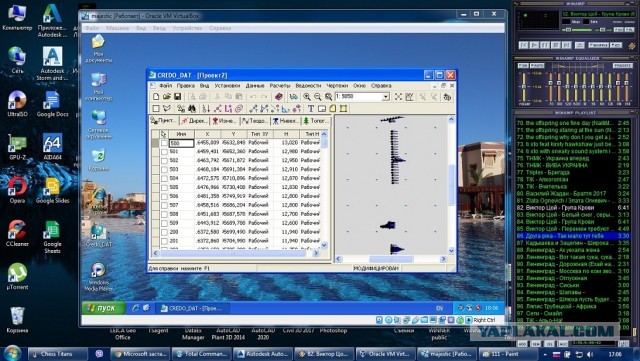Image resolution: width=640 pixels, height=361 pixels.
Task: Launch Opera from the desktop
Action: (x=17, y=190)
